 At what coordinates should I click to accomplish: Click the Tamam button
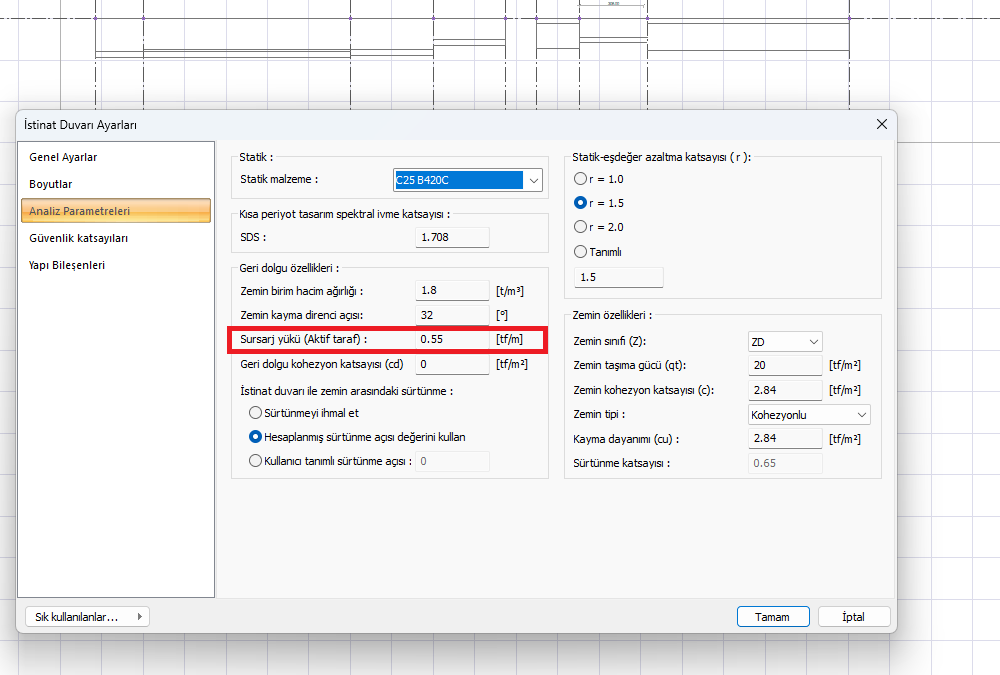coord(772,617)
